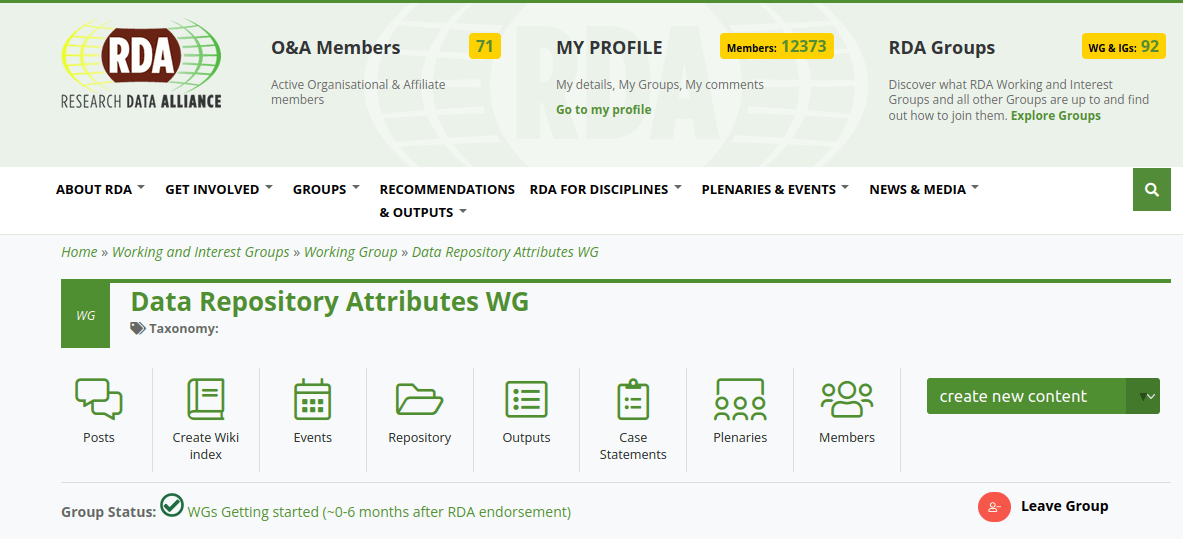Click the O&A Members heading

tap(336, 48)
